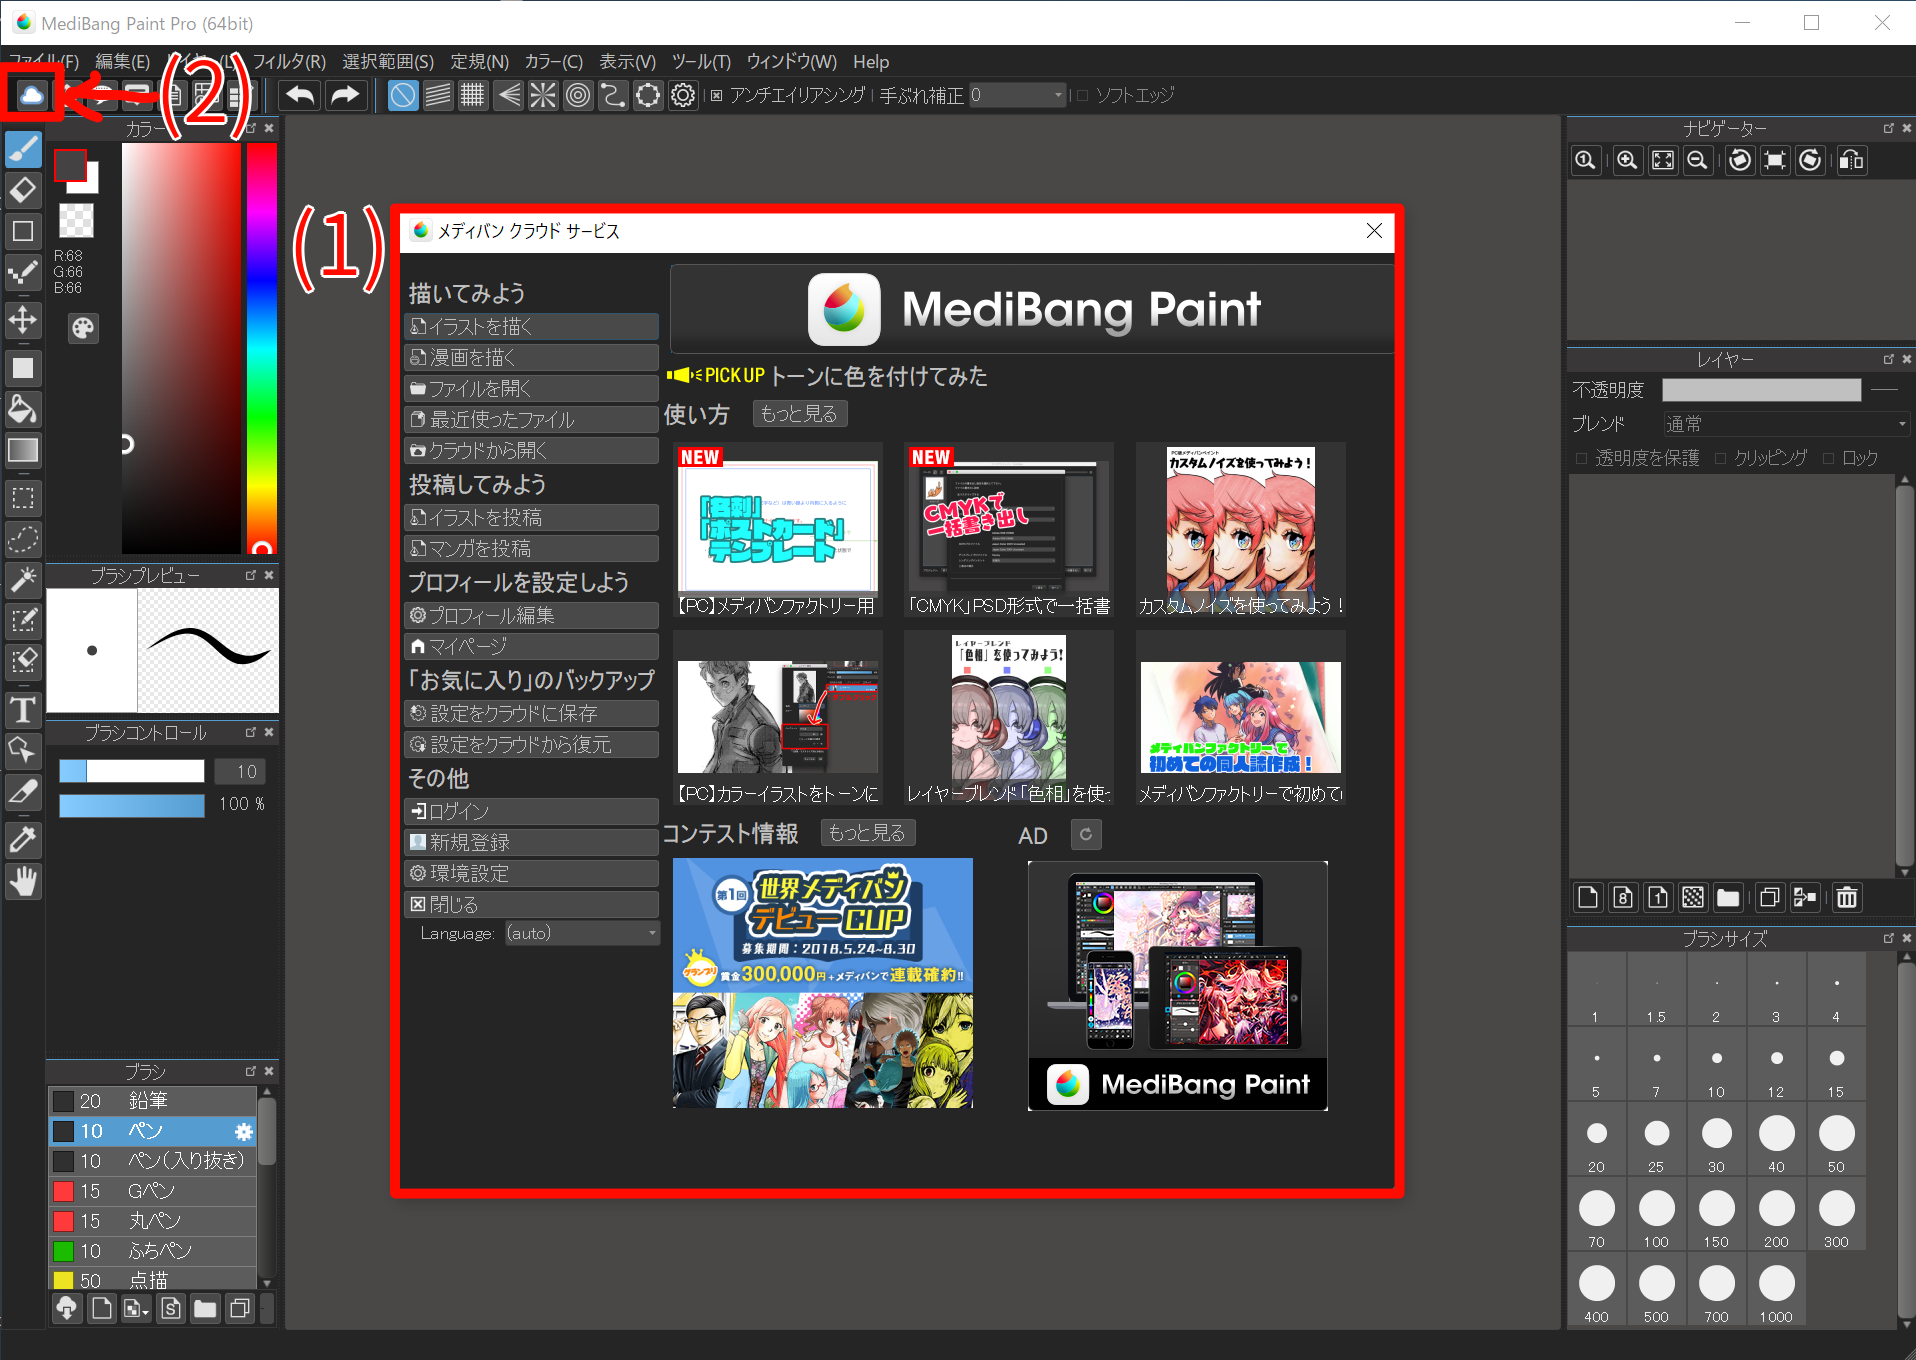Toggle the Soft Edge checkbox
This screenshot has height=1360, width=1916.
coord(1082,96)
